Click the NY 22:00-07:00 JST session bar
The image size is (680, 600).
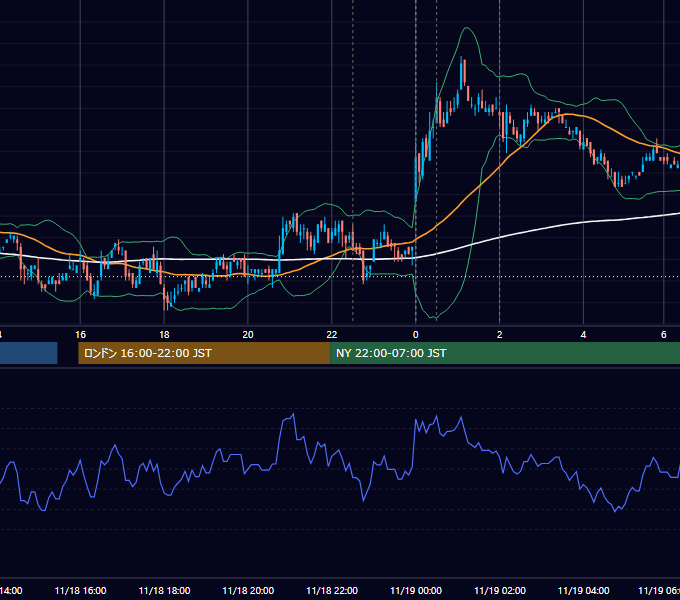505,353
